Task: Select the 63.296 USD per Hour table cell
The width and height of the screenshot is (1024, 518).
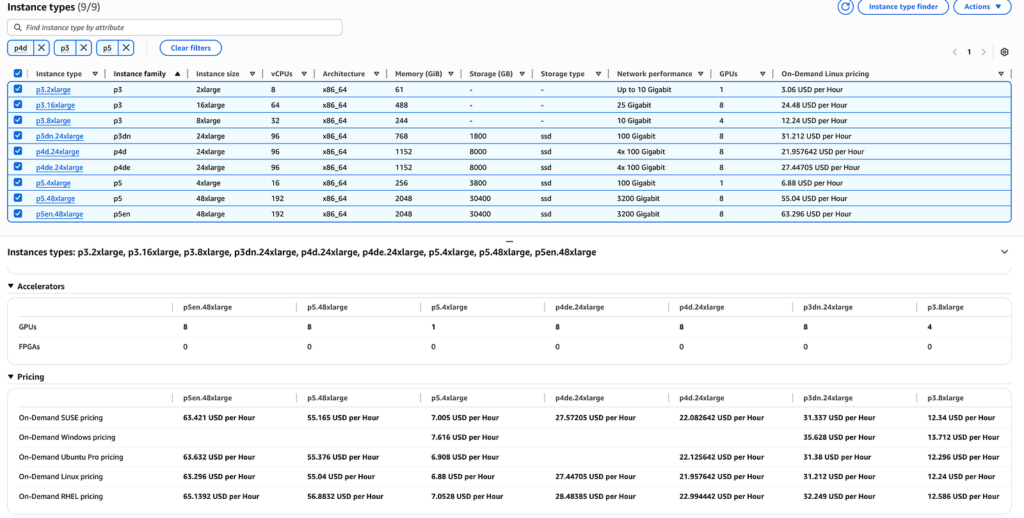Action: click(816, 214)
